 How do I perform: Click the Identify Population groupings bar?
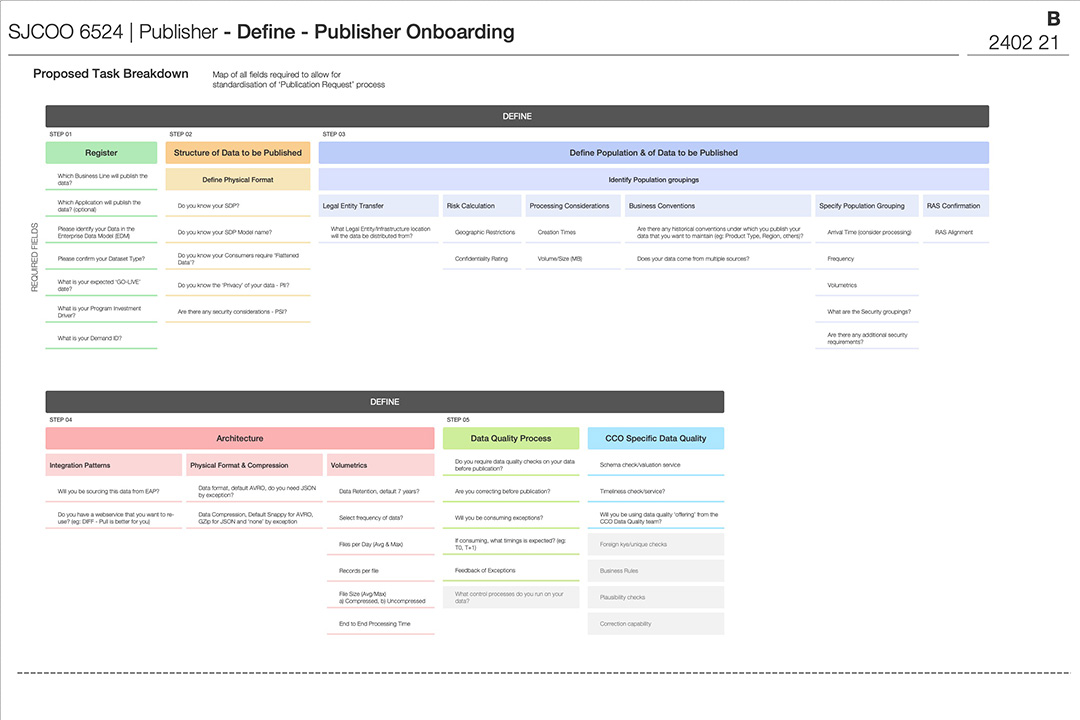653,180
